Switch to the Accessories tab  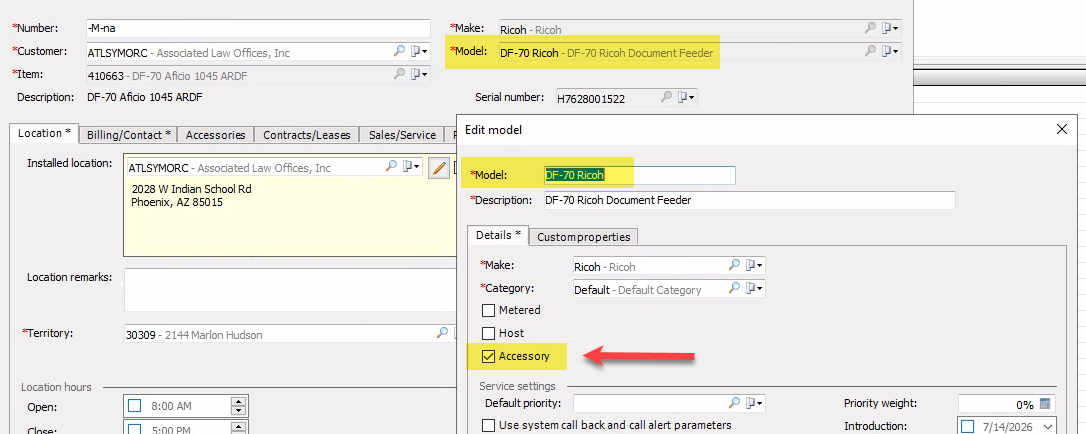pyautogui.click(x=215, y=135)
